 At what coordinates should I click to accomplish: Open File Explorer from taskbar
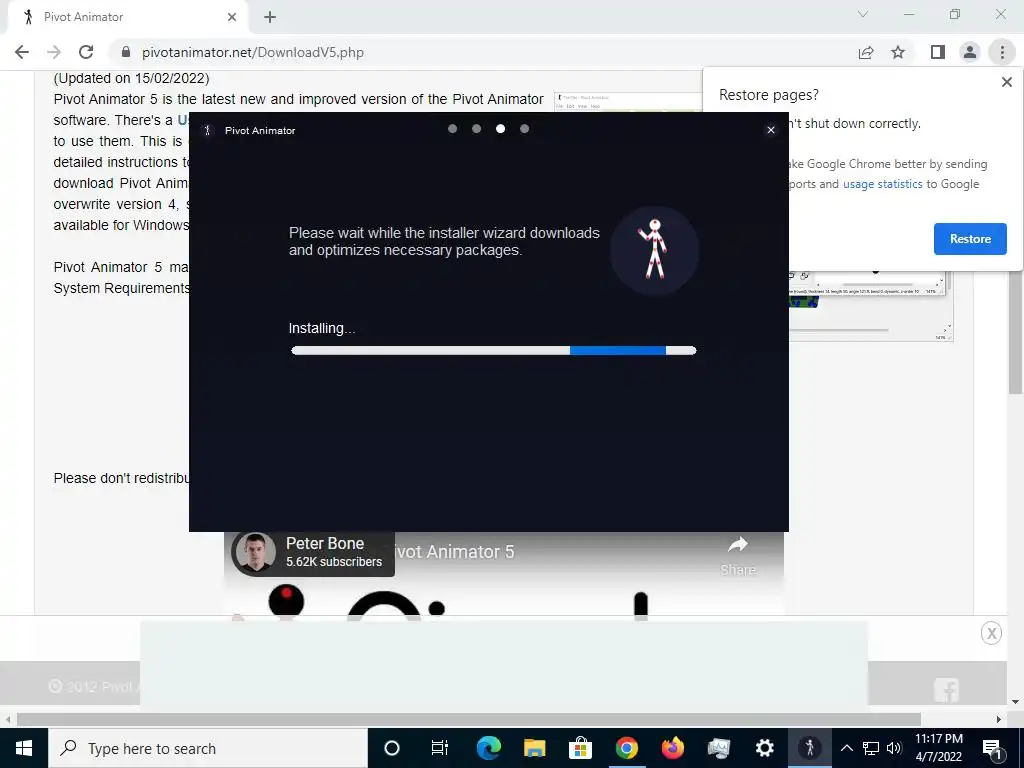(x=534, y=748)
